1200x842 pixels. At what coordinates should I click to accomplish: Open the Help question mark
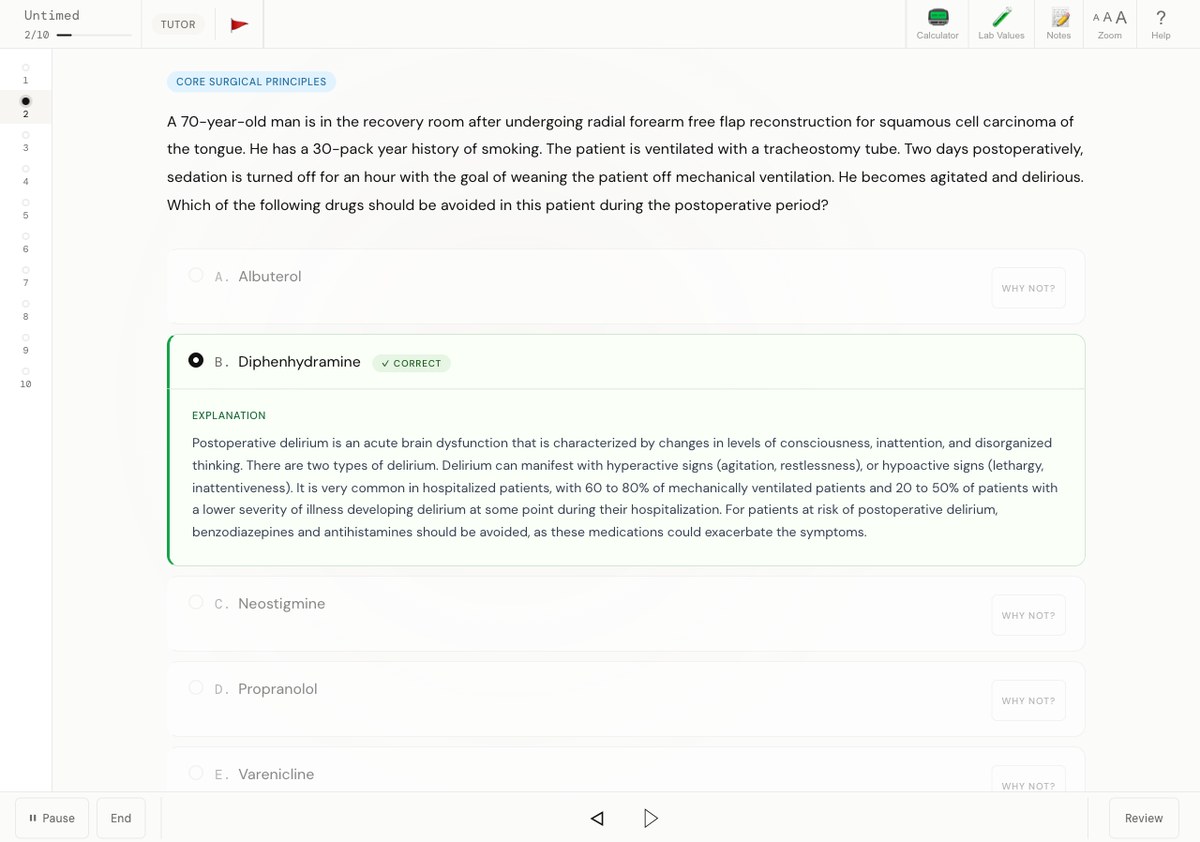1160,24
